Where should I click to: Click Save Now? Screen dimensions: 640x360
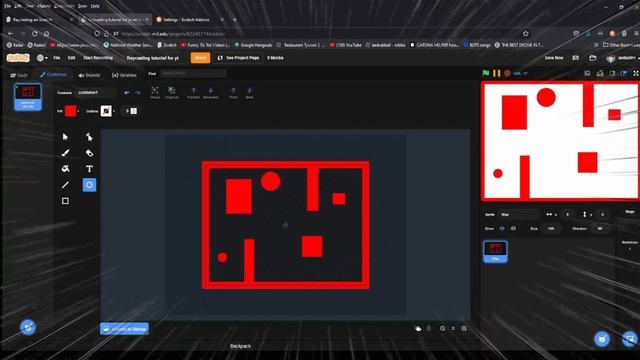[x=554, y=58]
